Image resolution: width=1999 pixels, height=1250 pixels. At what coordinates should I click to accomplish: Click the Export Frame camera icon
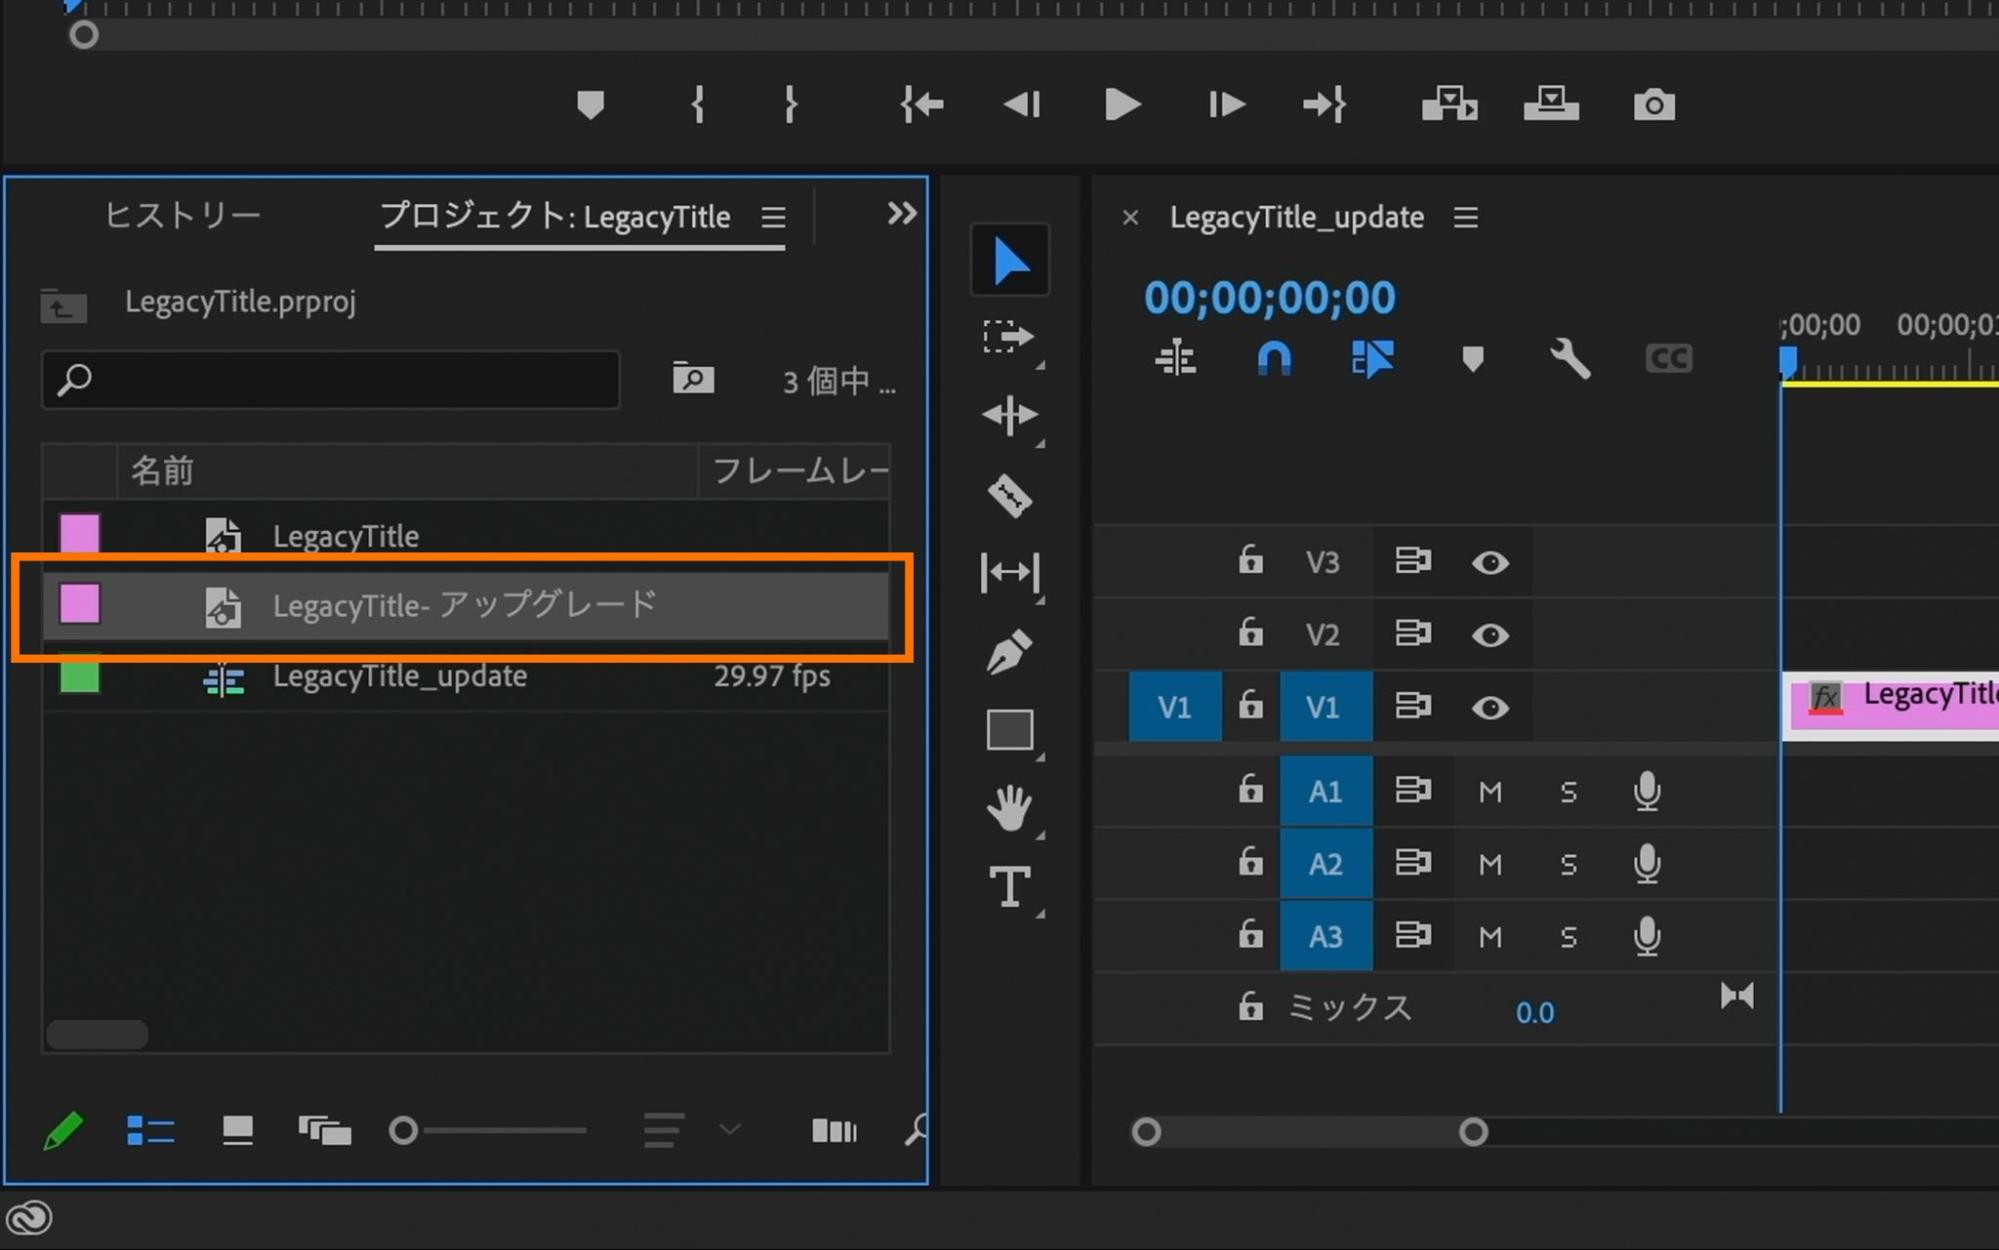point(1653,105)
